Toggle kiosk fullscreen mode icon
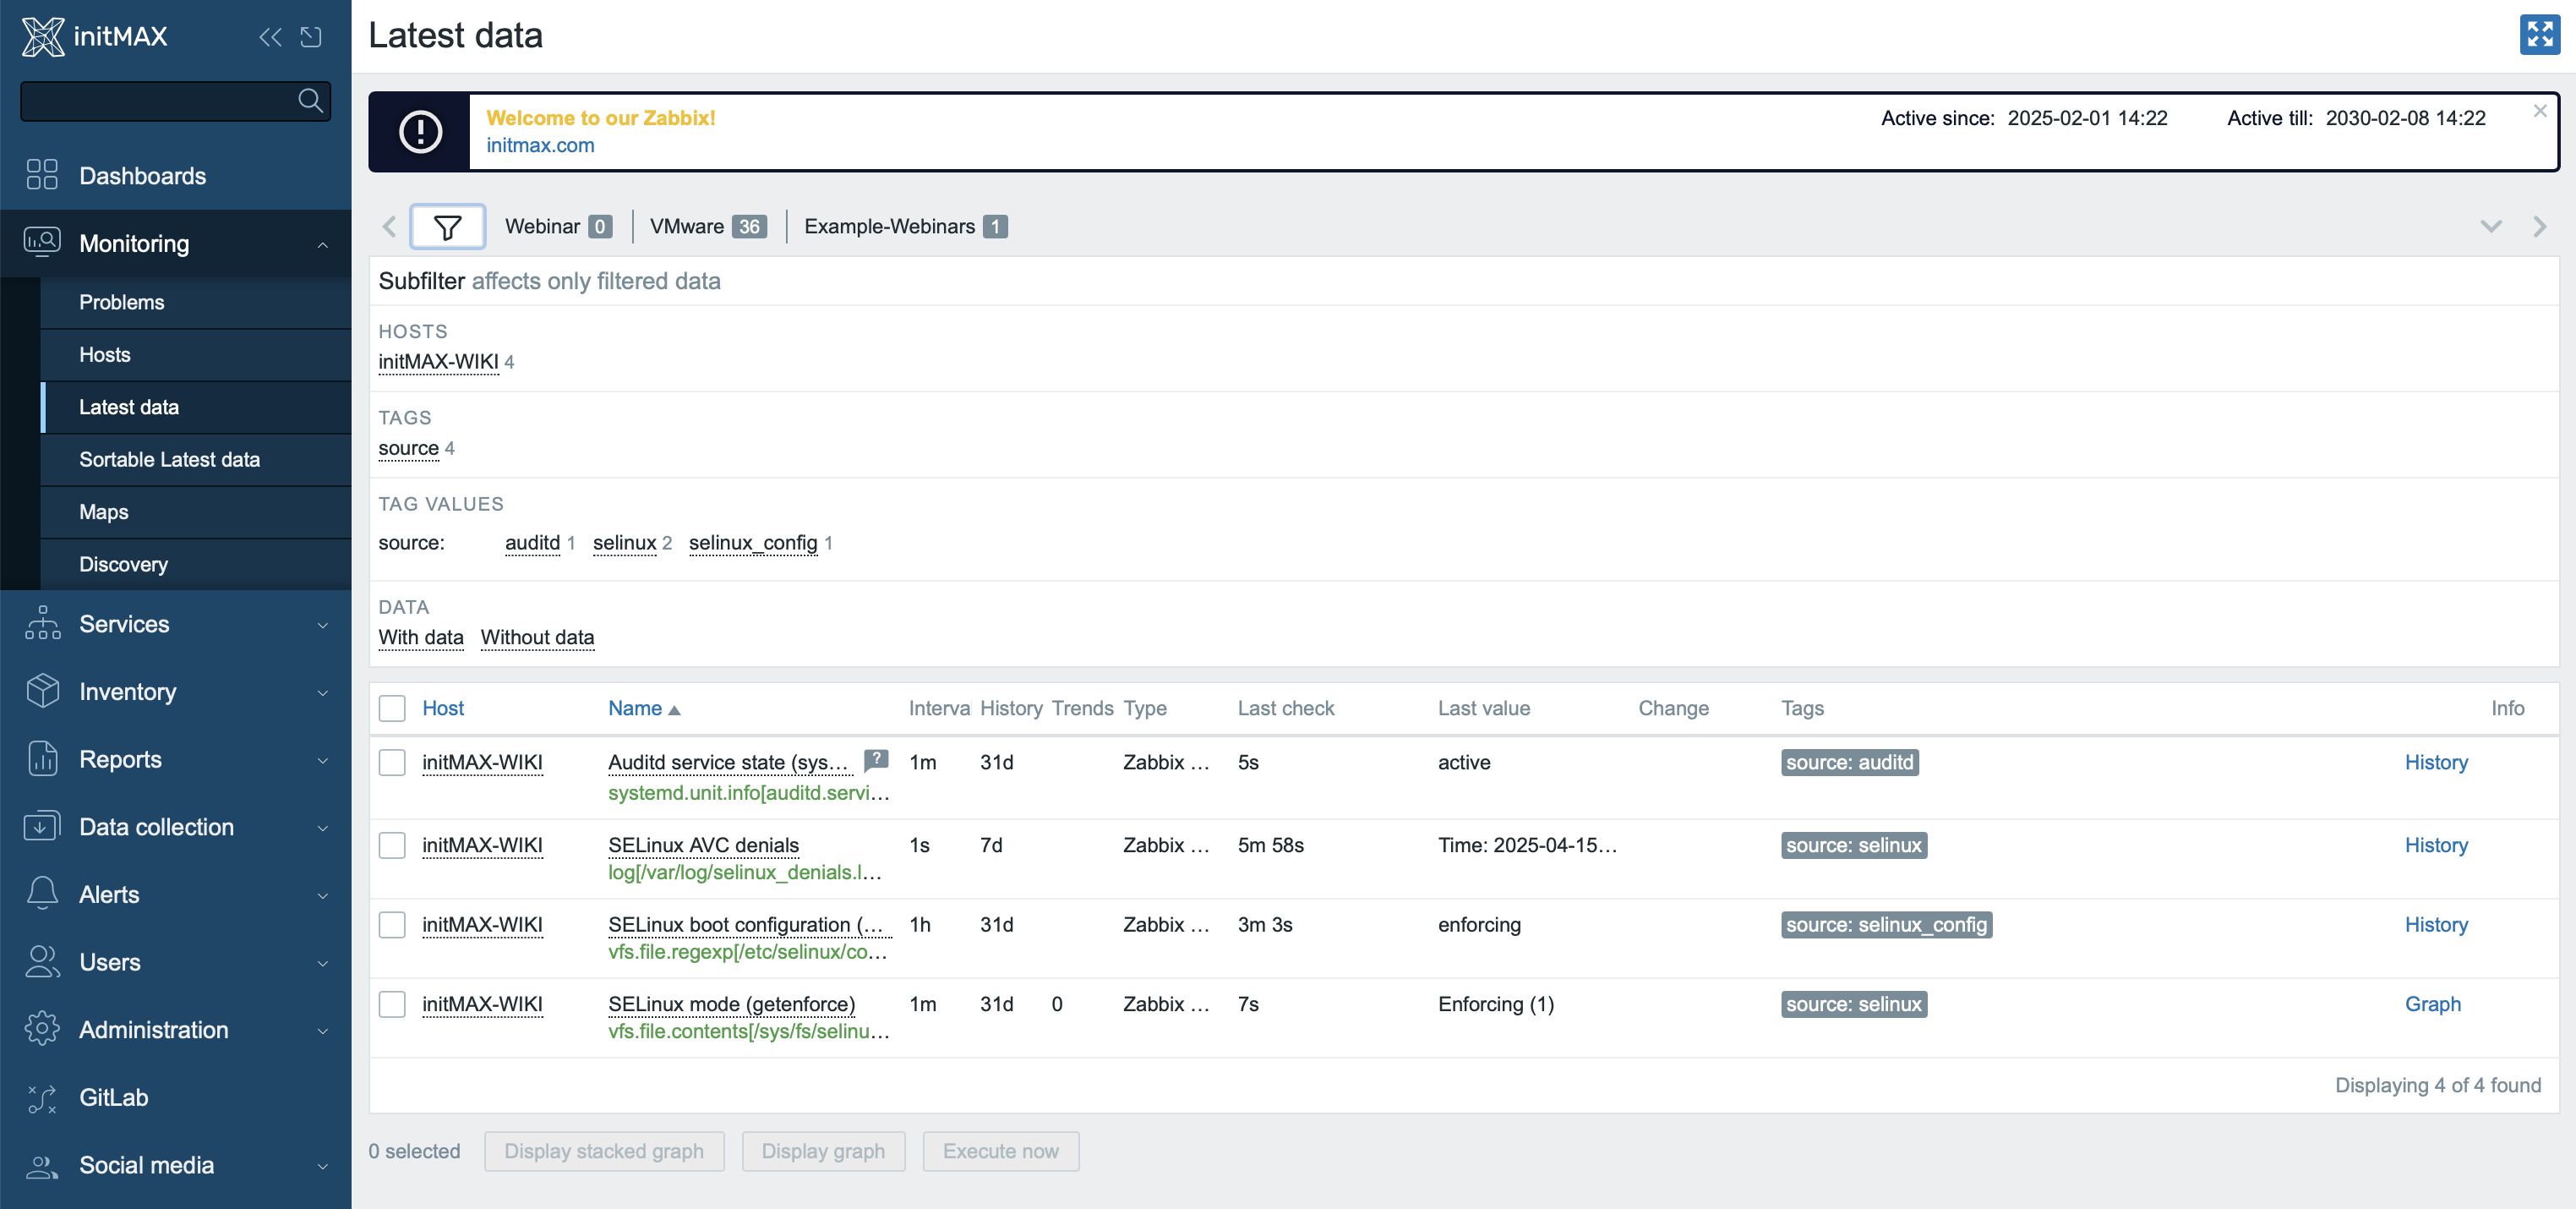Viewport: 2576px width, 1209px height. (x=2539, y=35)
